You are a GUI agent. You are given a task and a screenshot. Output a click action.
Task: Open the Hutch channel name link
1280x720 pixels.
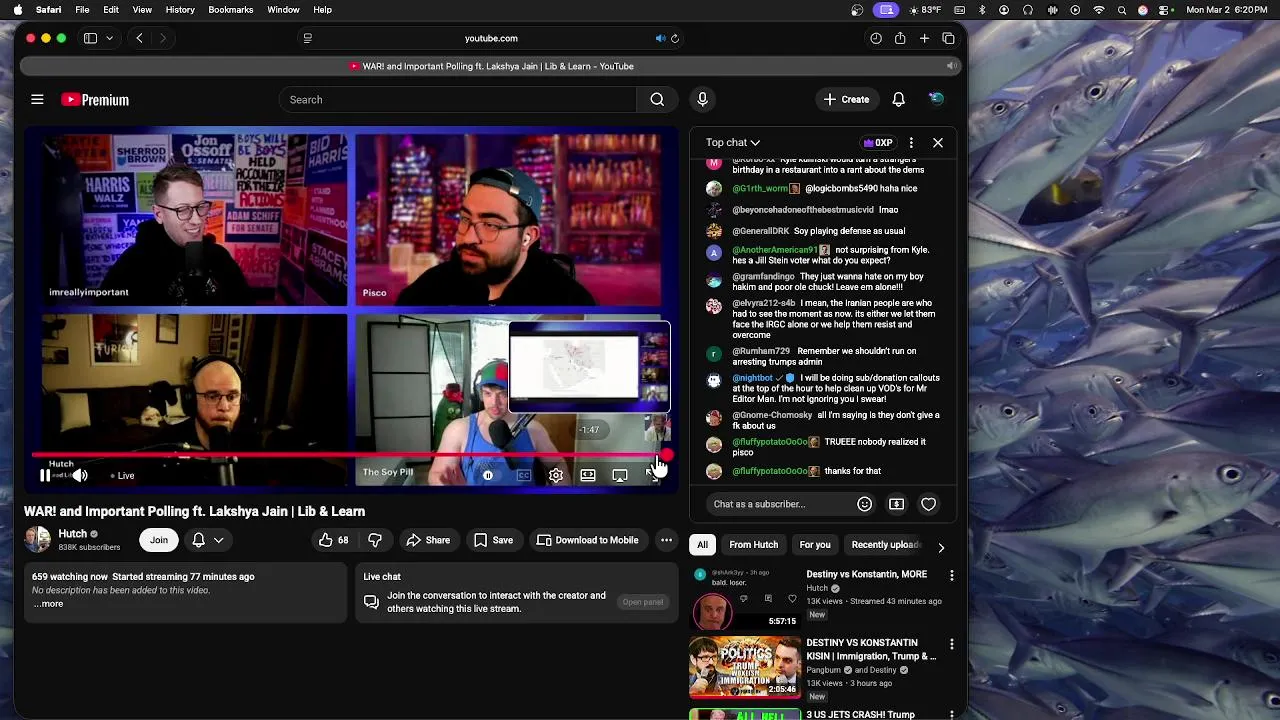tap(73, 534)
